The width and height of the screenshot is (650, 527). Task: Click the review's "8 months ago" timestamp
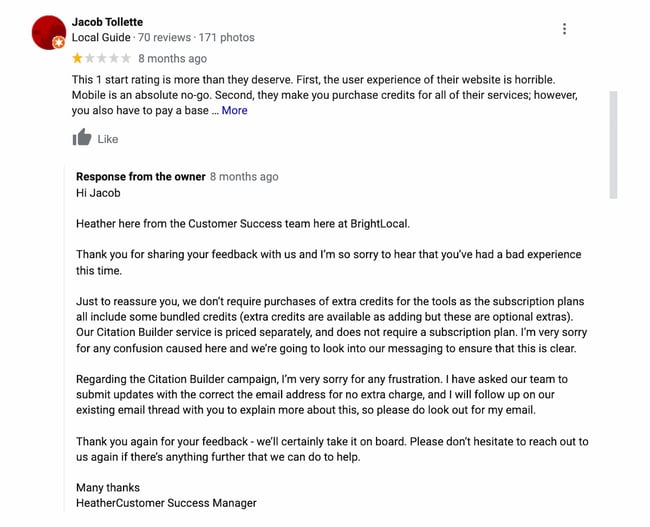(172, 59)
